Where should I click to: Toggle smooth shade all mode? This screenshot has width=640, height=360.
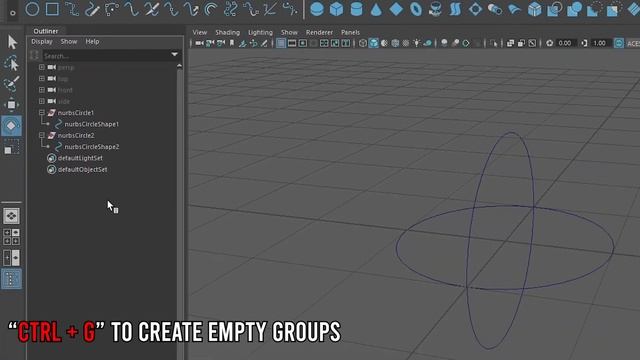373,43
